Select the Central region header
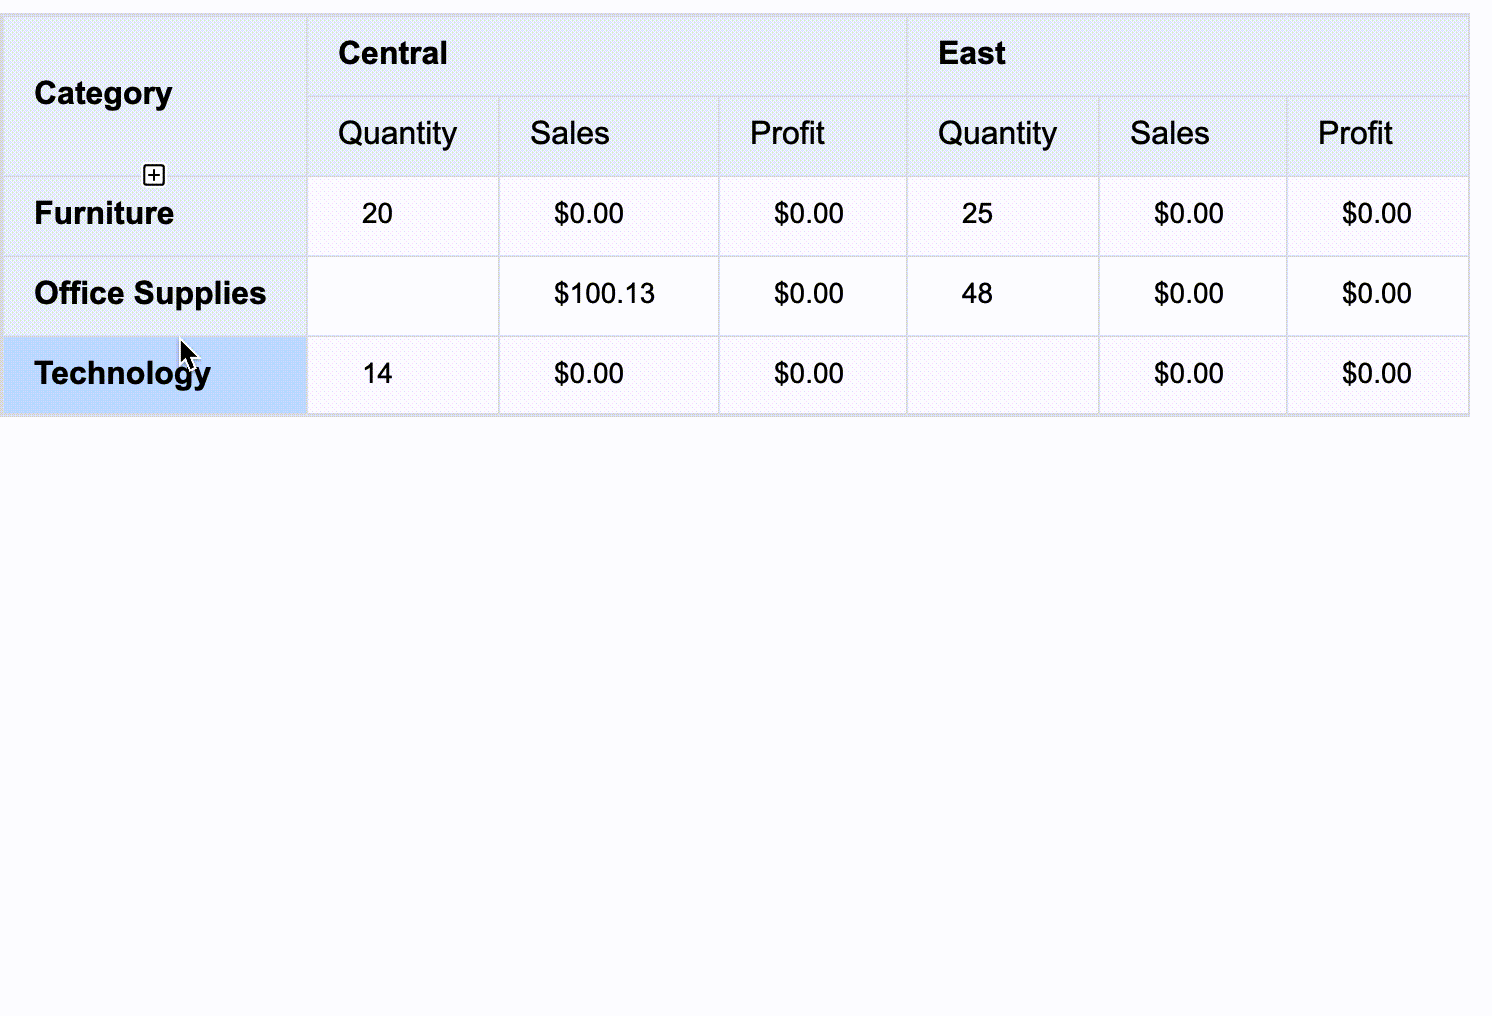The height and width of the screenshot is (1016, 1492). coord(393,54)
